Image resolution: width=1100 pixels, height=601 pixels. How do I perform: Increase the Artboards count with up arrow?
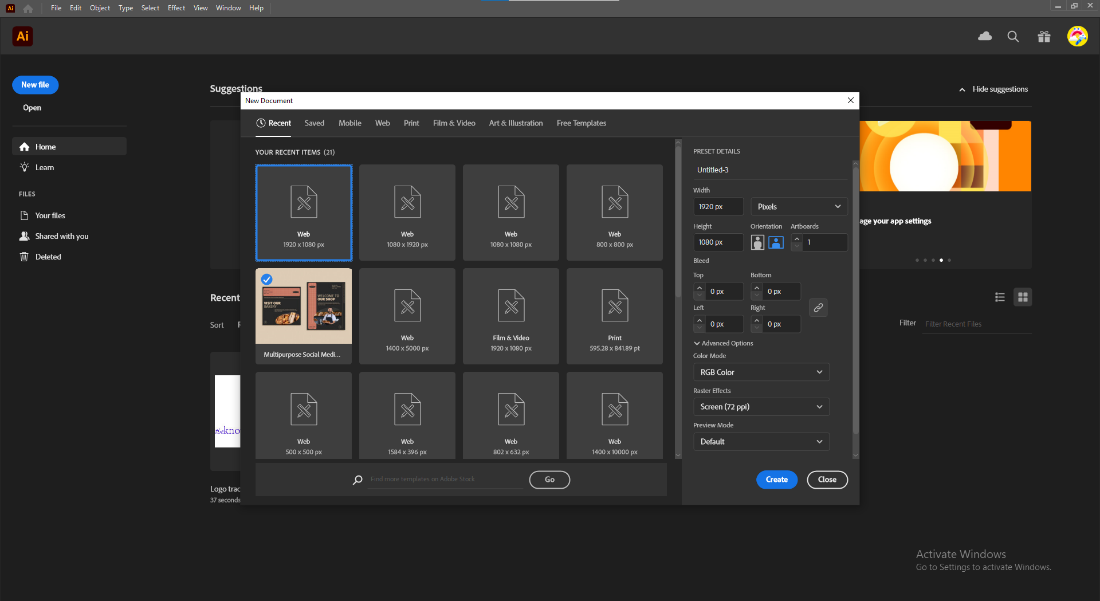pos(797,239)
